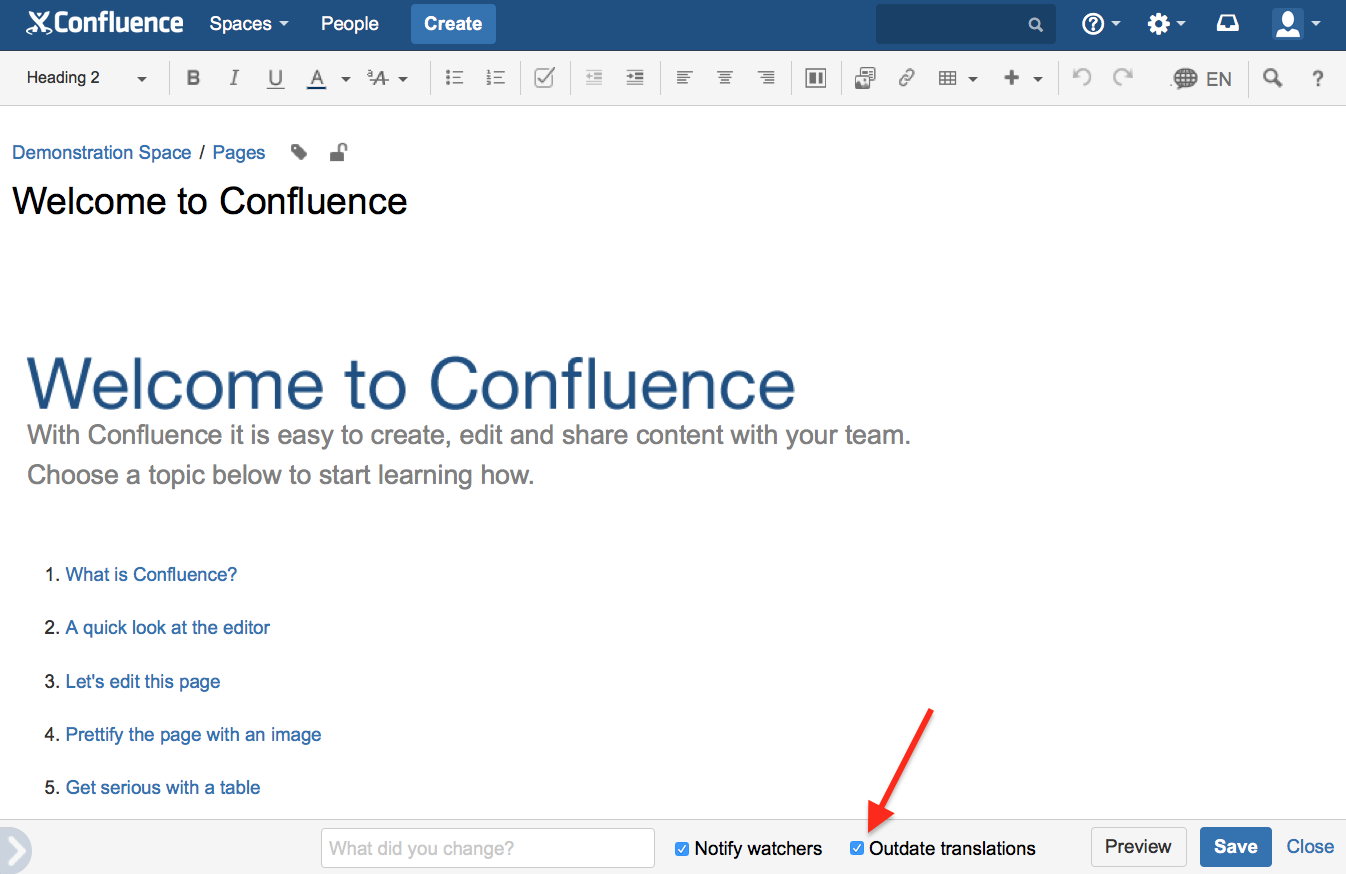Click the large Welcome to Confluence heading
This screenshot has width=1346, height=874.
point(411,382)
